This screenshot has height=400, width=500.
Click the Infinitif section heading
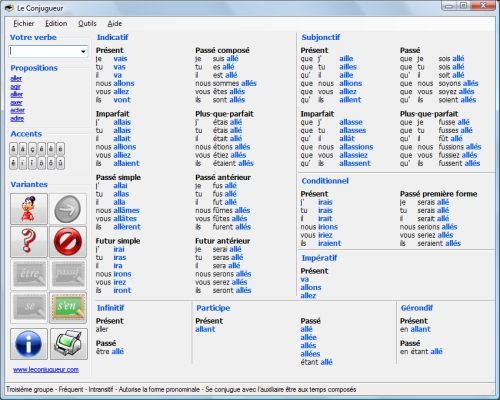(110, 308)
